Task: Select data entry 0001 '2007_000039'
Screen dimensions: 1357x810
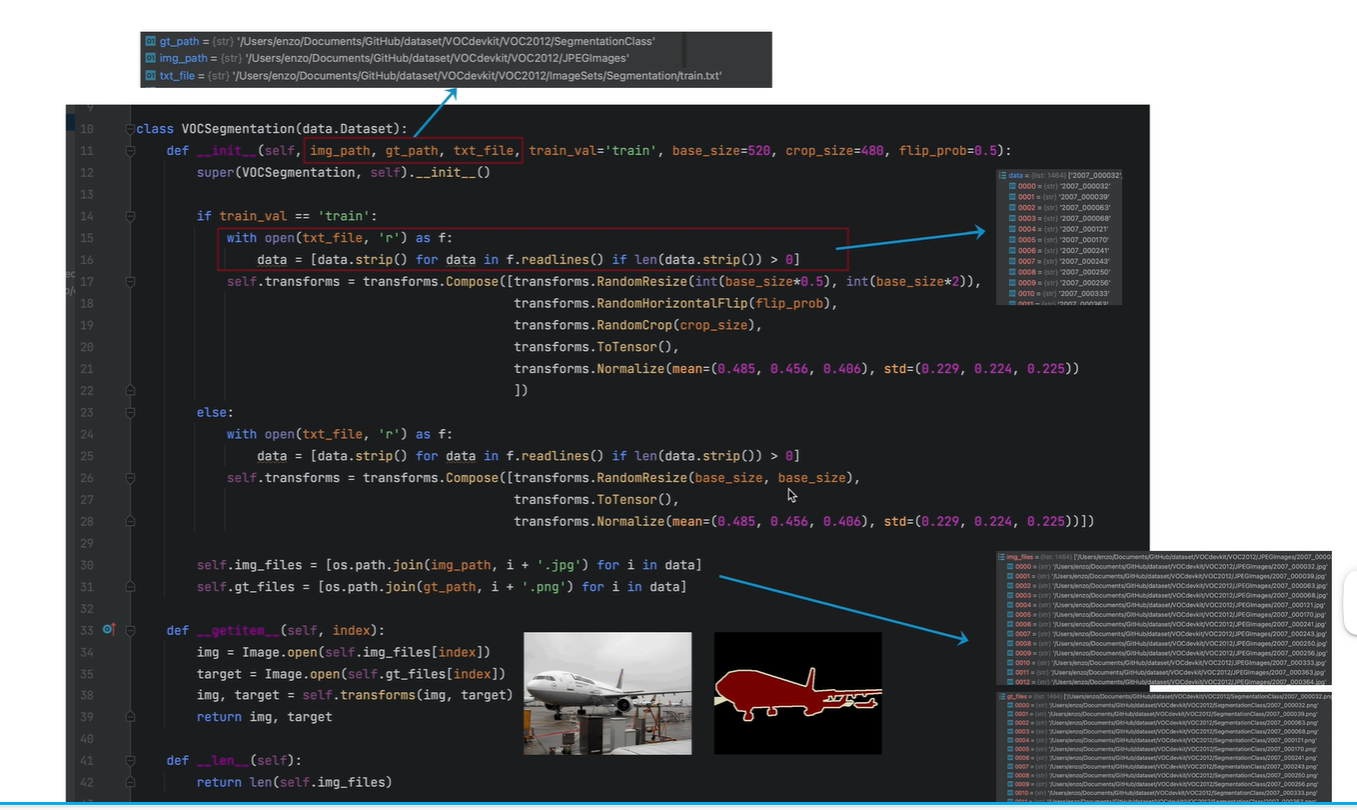Action: click(x=1060, y=197)
